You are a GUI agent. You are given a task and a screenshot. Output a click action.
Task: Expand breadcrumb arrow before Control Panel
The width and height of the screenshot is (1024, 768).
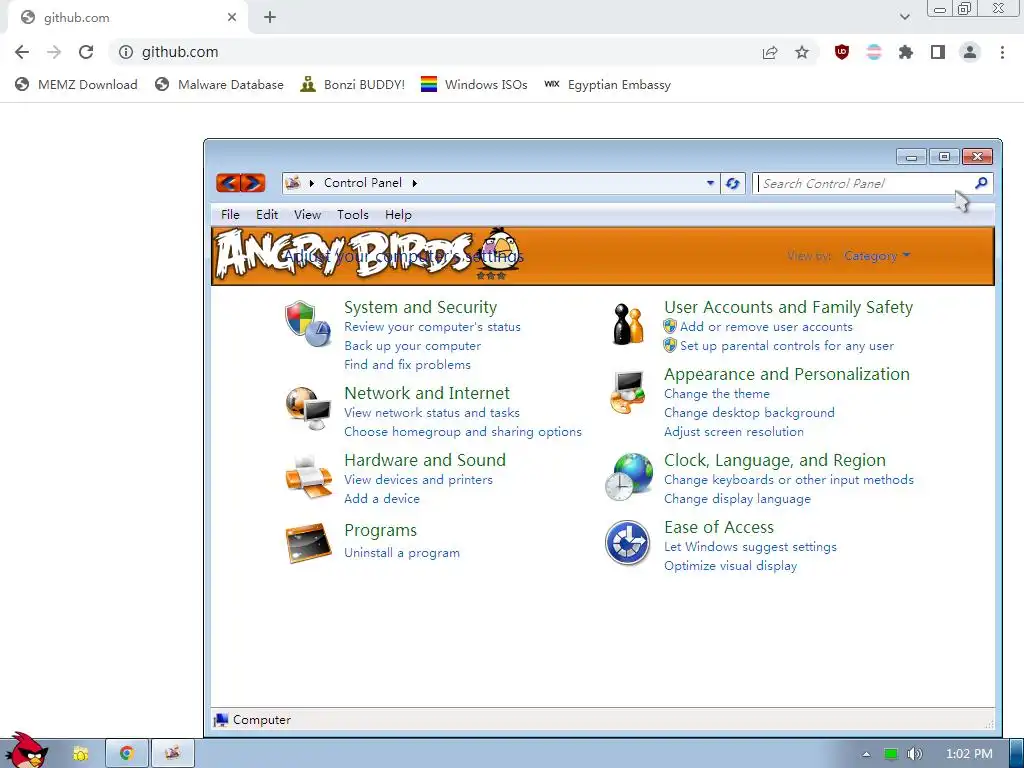click(312, 184)
